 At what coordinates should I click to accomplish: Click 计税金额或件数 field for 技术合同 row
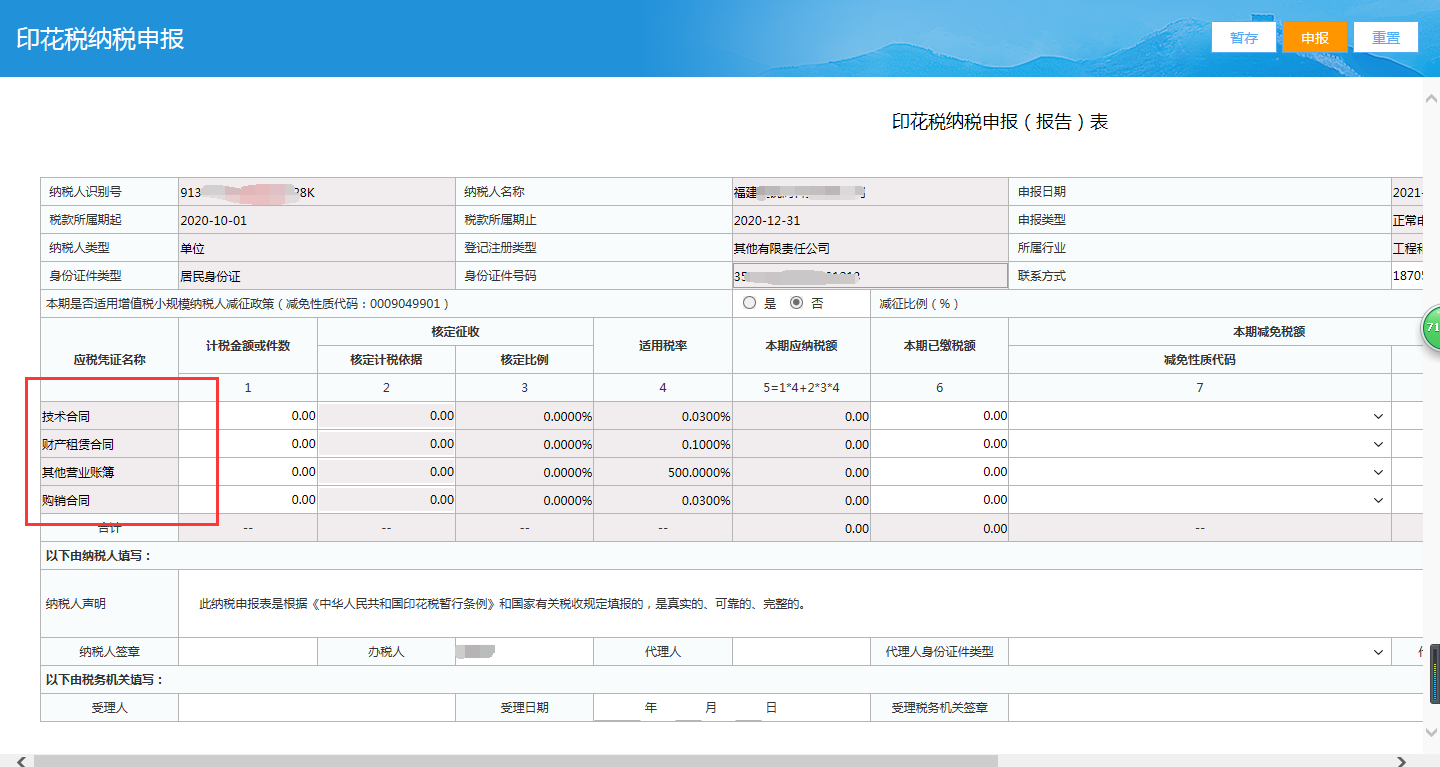[x=248, y=416]
